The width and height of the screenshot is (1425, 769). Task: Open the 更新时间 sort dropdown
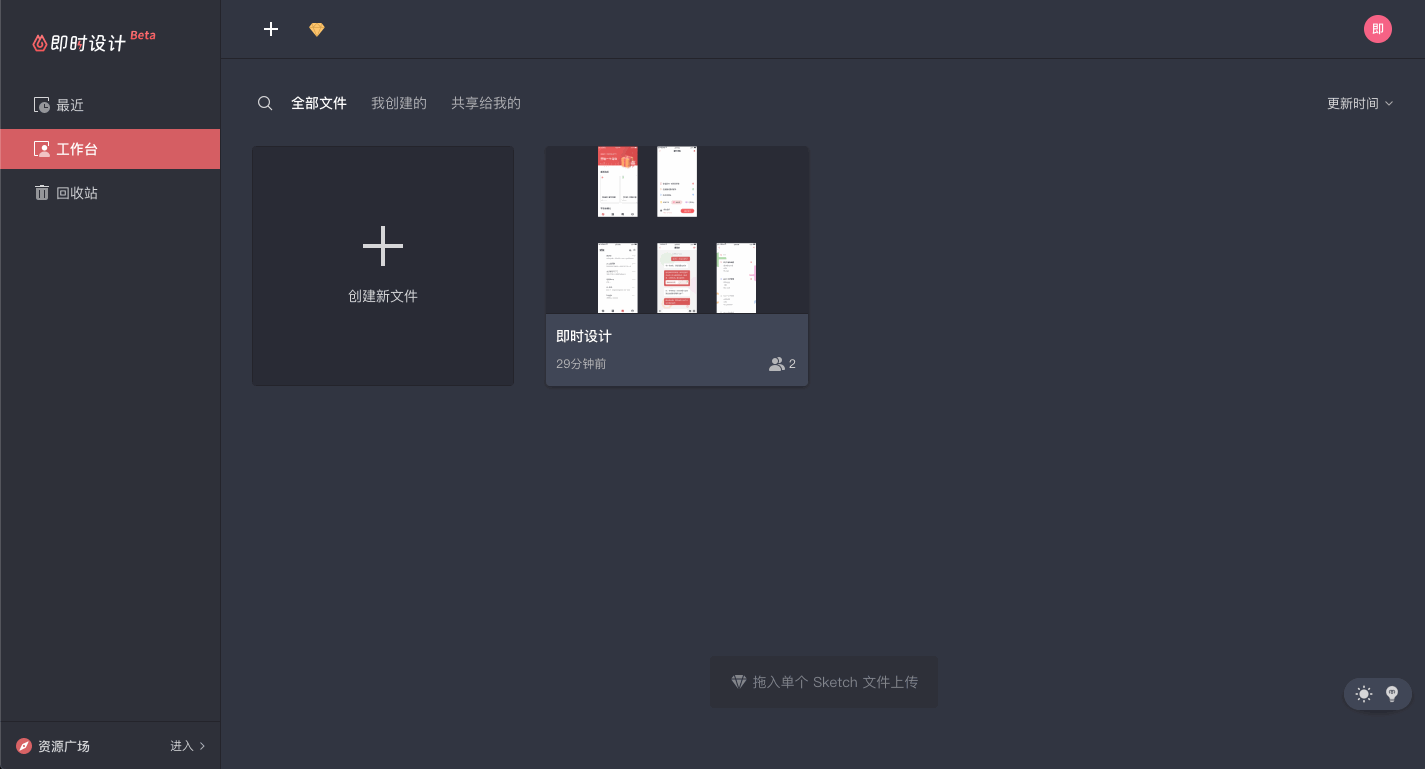[x=1360, y=104]
